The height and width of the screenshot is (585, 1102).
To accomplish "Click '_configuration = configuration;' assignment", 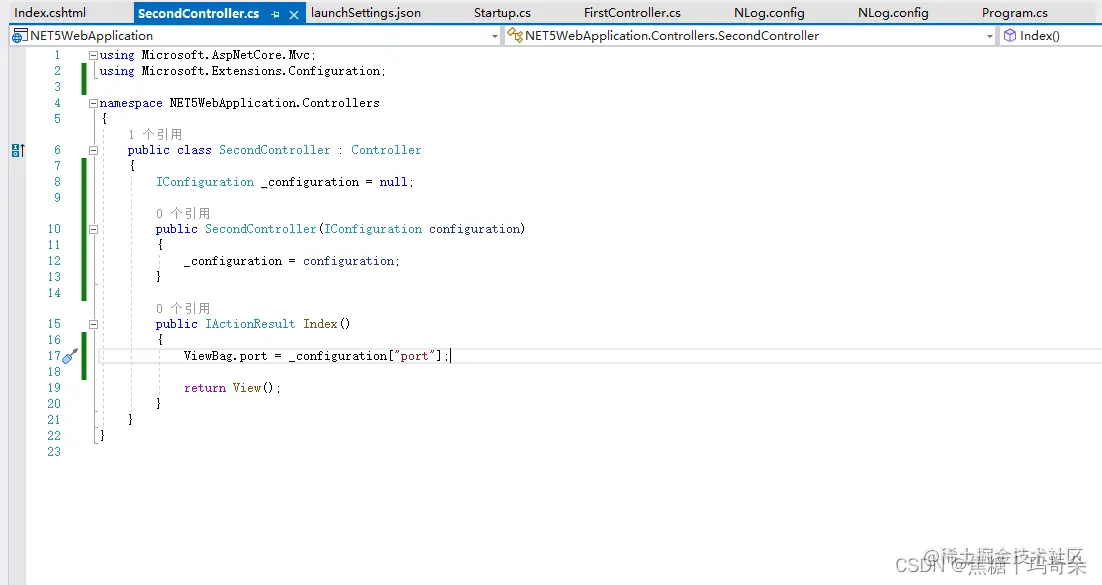I will point(292,261).
